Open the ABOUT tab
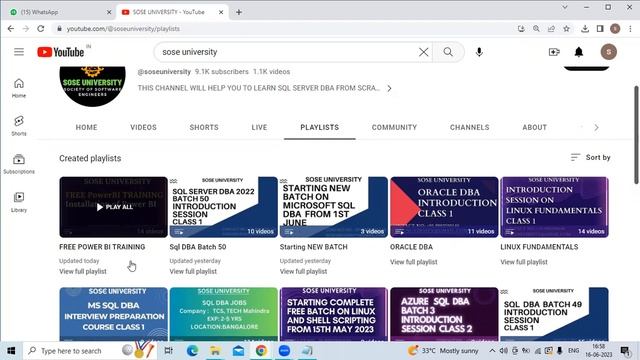This screenshot has height=360, width=640. point(535,127)
